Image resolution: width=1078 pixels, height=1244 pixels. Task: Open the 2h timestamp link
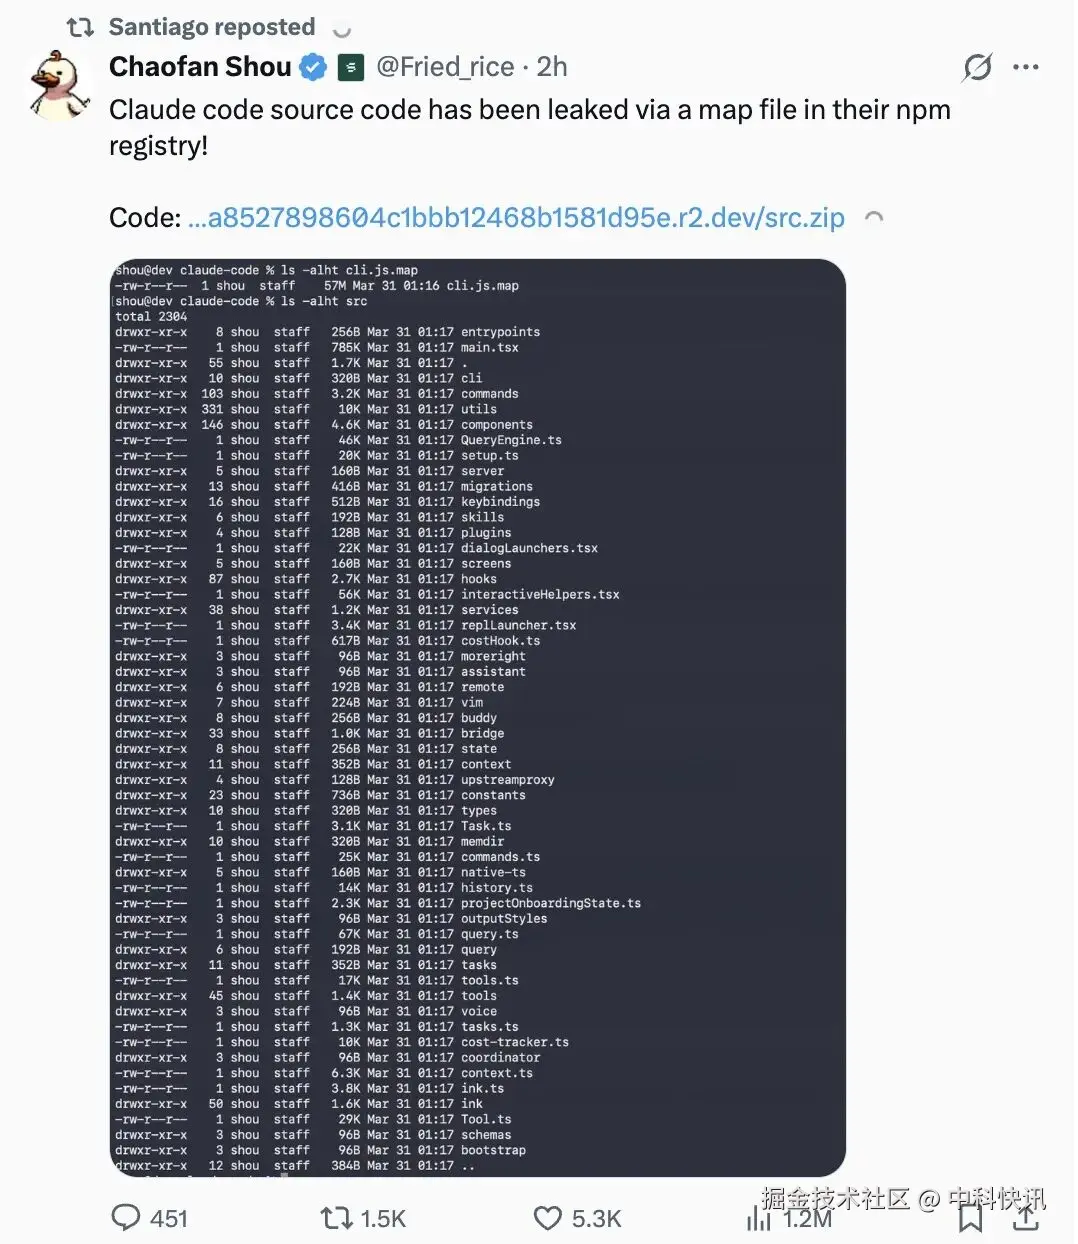(552, 67)
